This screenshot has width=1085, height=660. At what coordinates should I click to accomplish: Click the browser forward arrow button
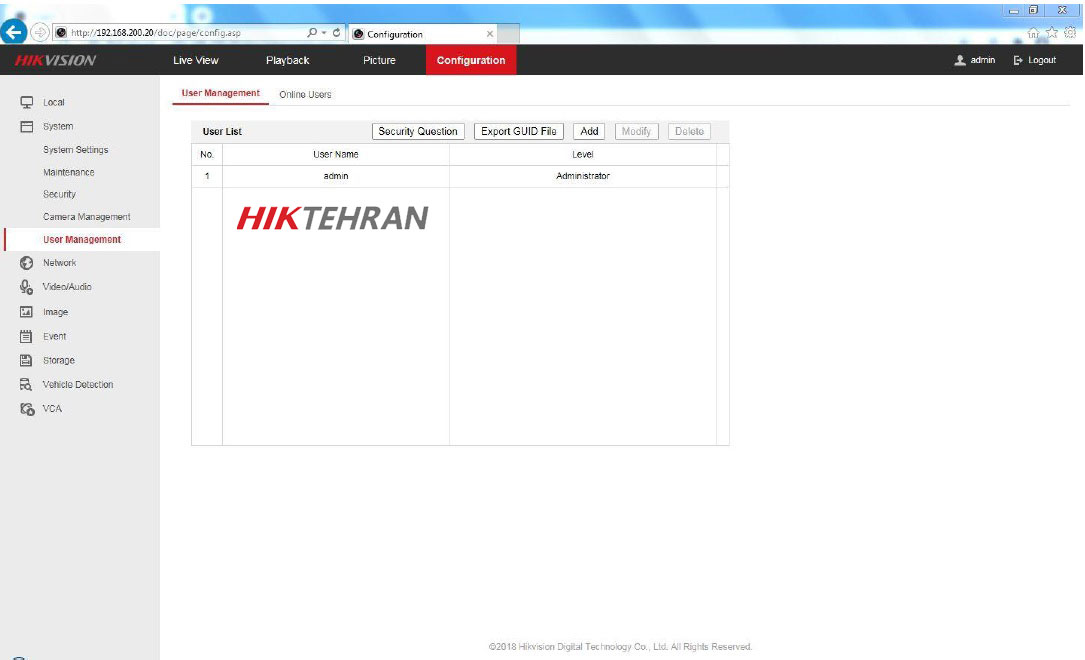click(x=40, y=33)
